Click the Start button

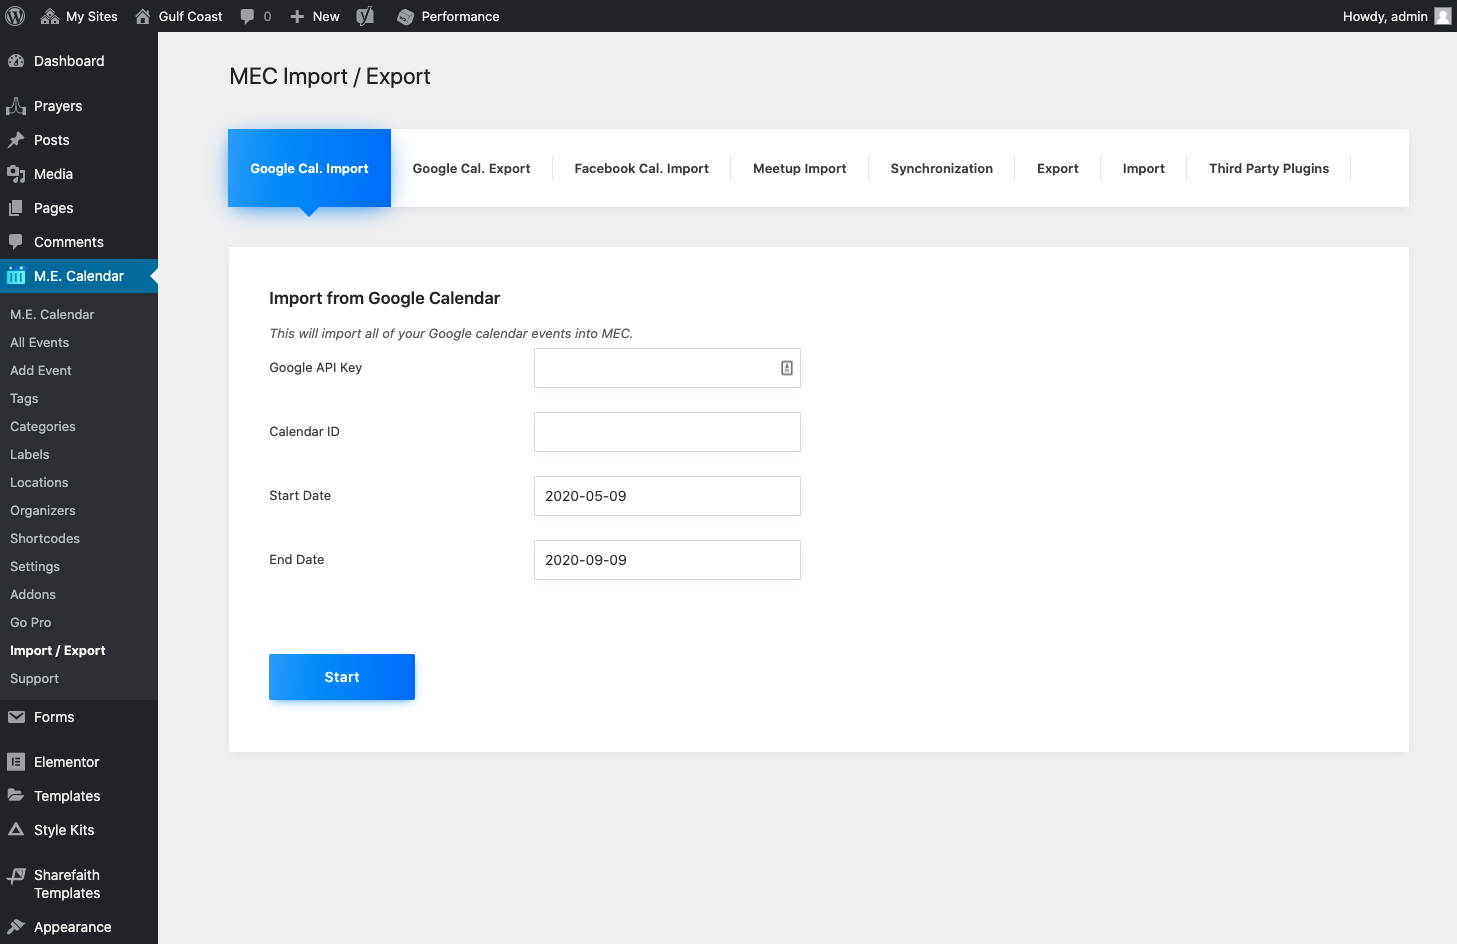(342, 677)
